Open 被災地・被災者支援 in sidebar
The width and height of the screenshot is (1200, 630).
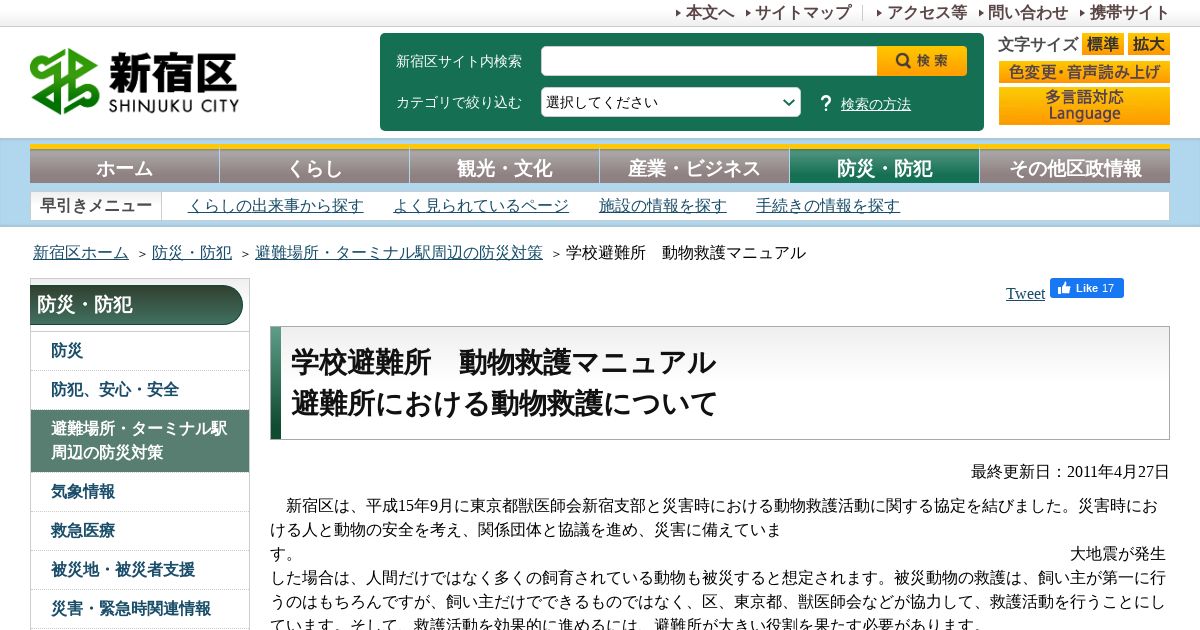click(140, 570)
